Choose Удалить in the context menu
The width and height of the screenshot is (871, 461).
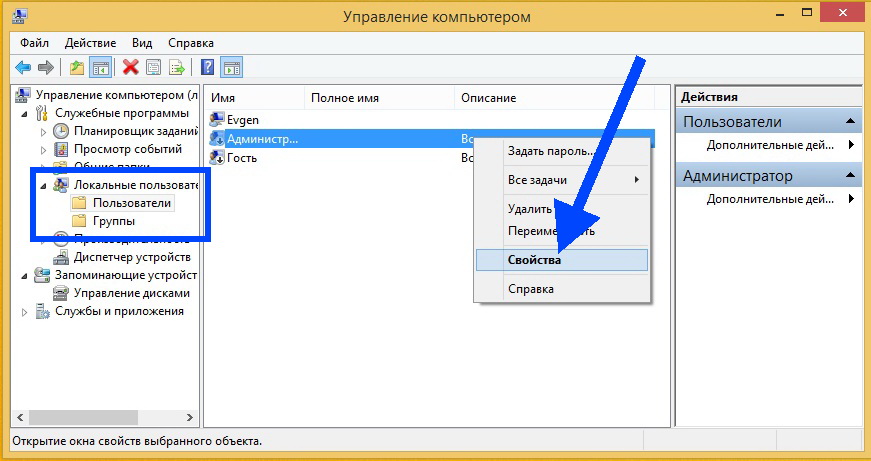pos(562,209)
